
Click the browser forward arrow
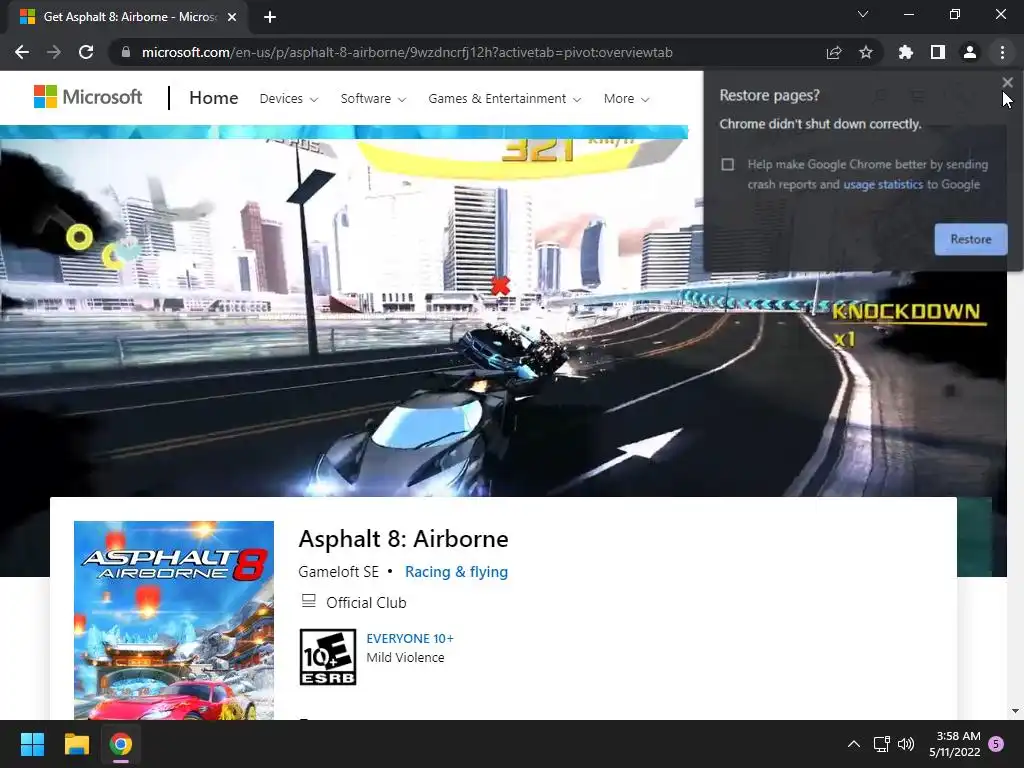click(54, 52)
